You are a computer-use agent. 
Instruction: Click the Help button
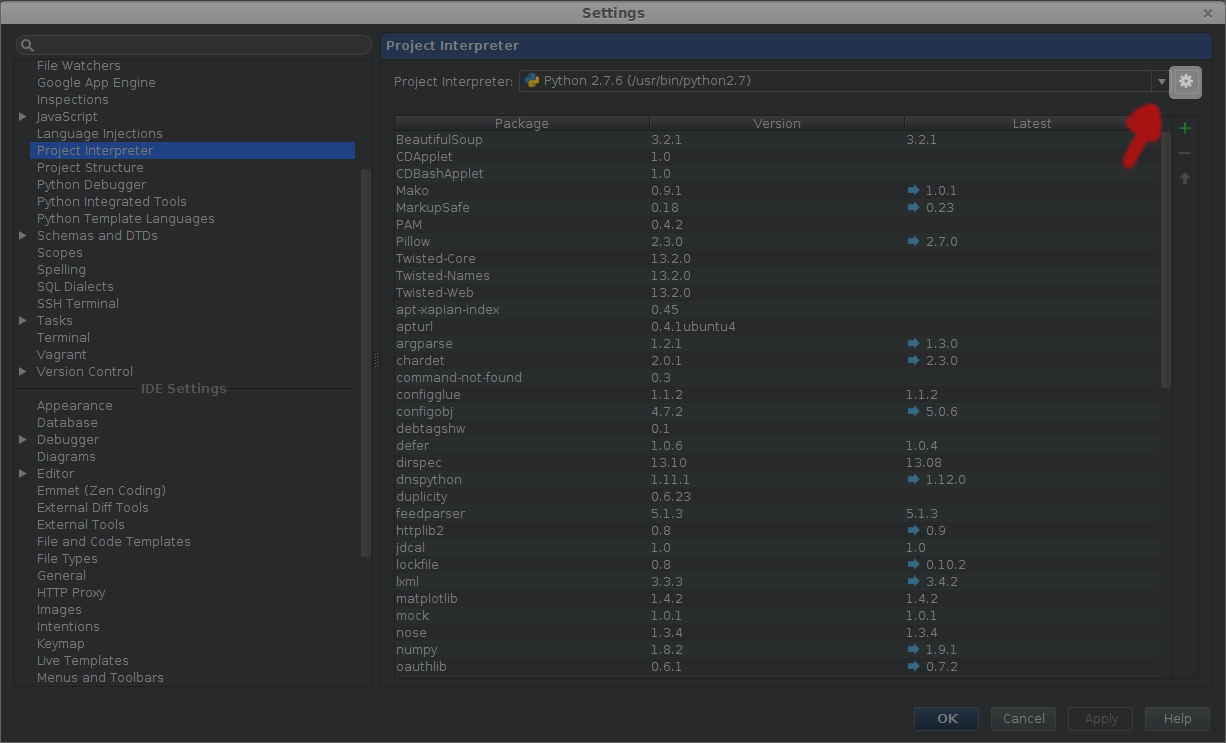click(1178, 718)
